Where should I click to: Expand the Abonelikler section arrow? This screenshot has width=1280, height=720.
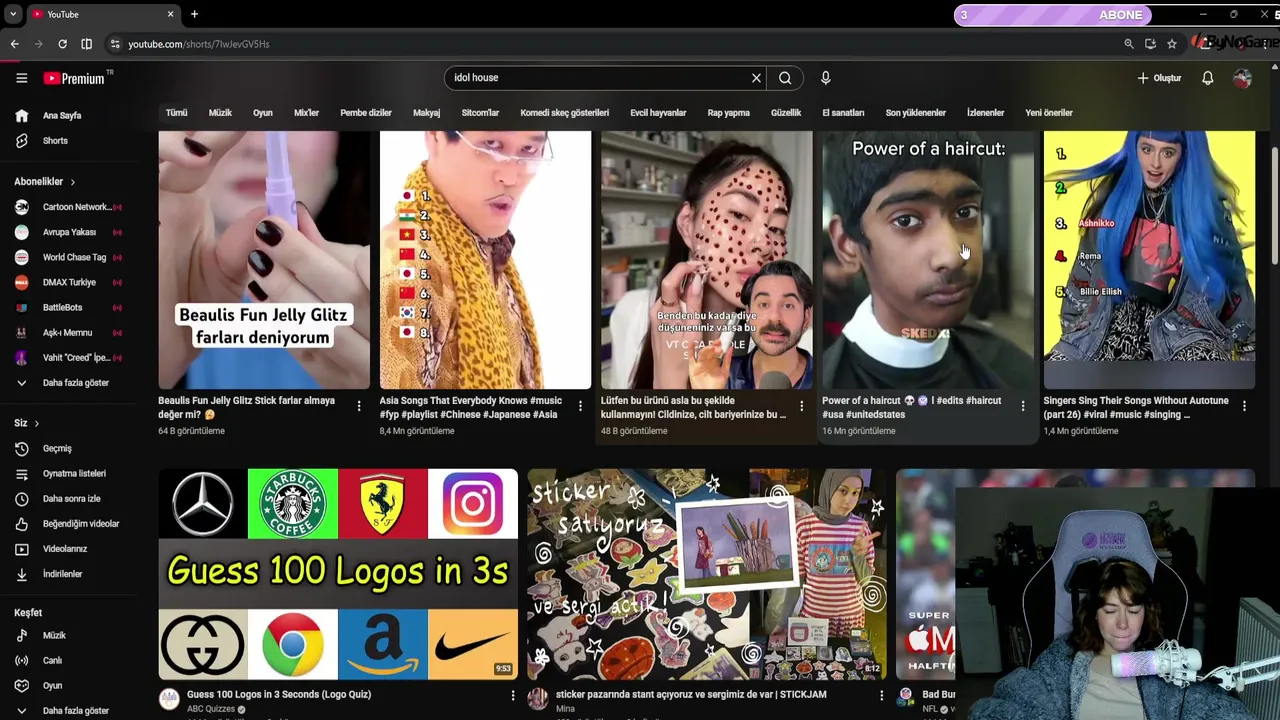coord(72,182)
